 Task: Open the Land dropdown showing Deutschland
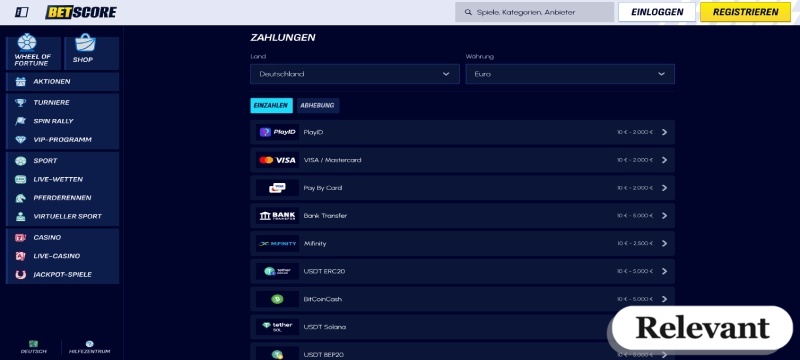point(355,74)
